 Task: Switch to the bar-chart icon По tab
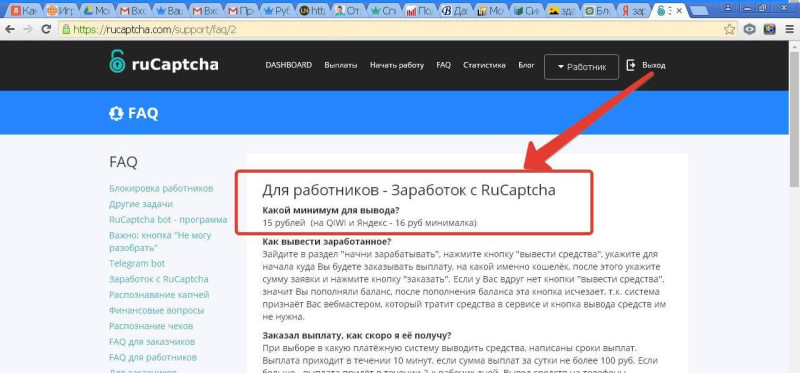[420, 11]
